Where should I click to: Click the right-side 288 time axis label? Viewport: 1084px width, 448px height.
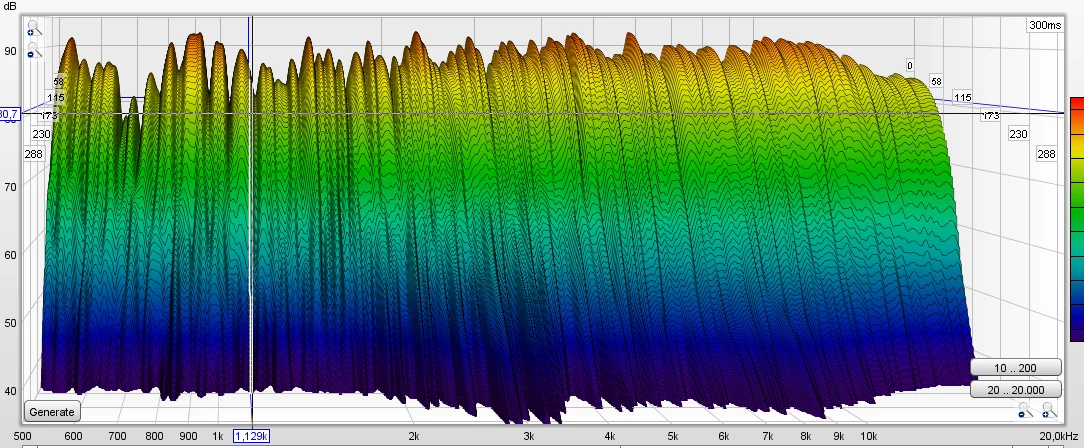pos(1046,154)
